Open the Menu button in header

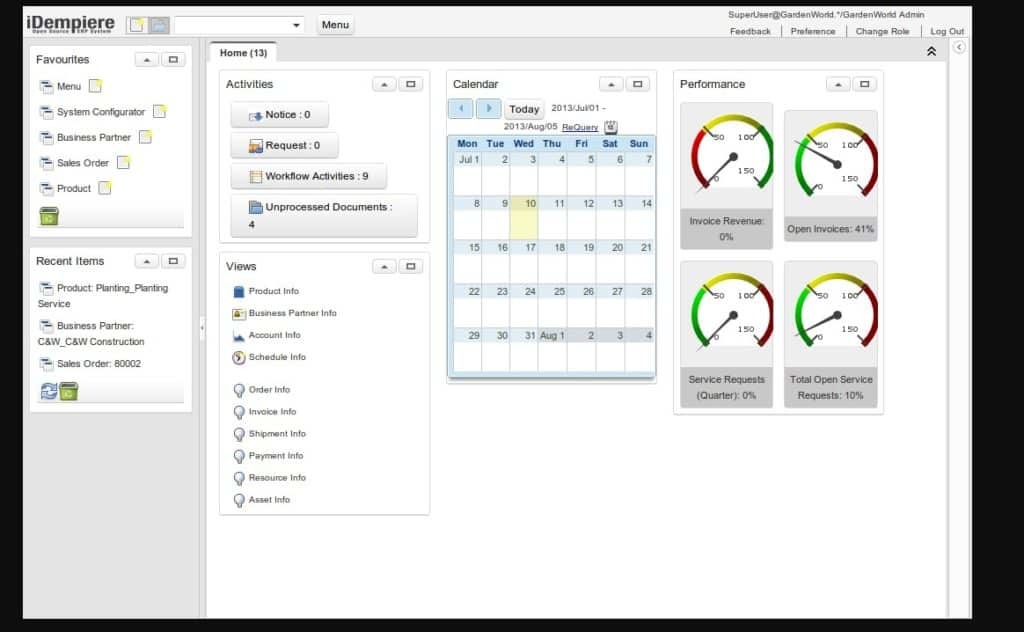pyautogui.click(x=336, y=25)
